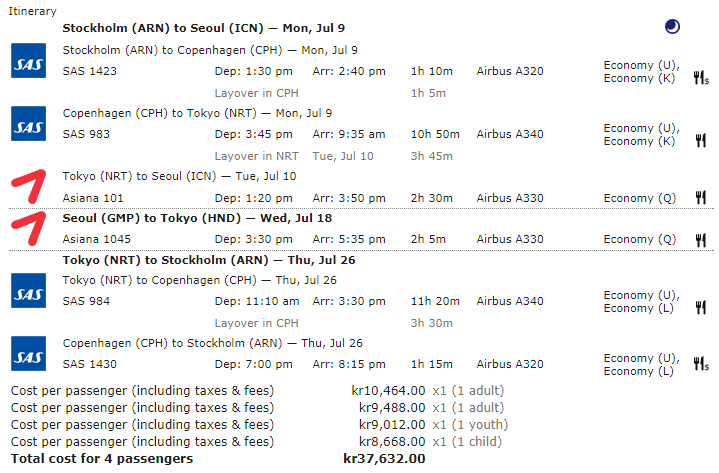Screen dimensions: 719x473
Task: Click the meal icon for Asiana 101
Action: 700,197
